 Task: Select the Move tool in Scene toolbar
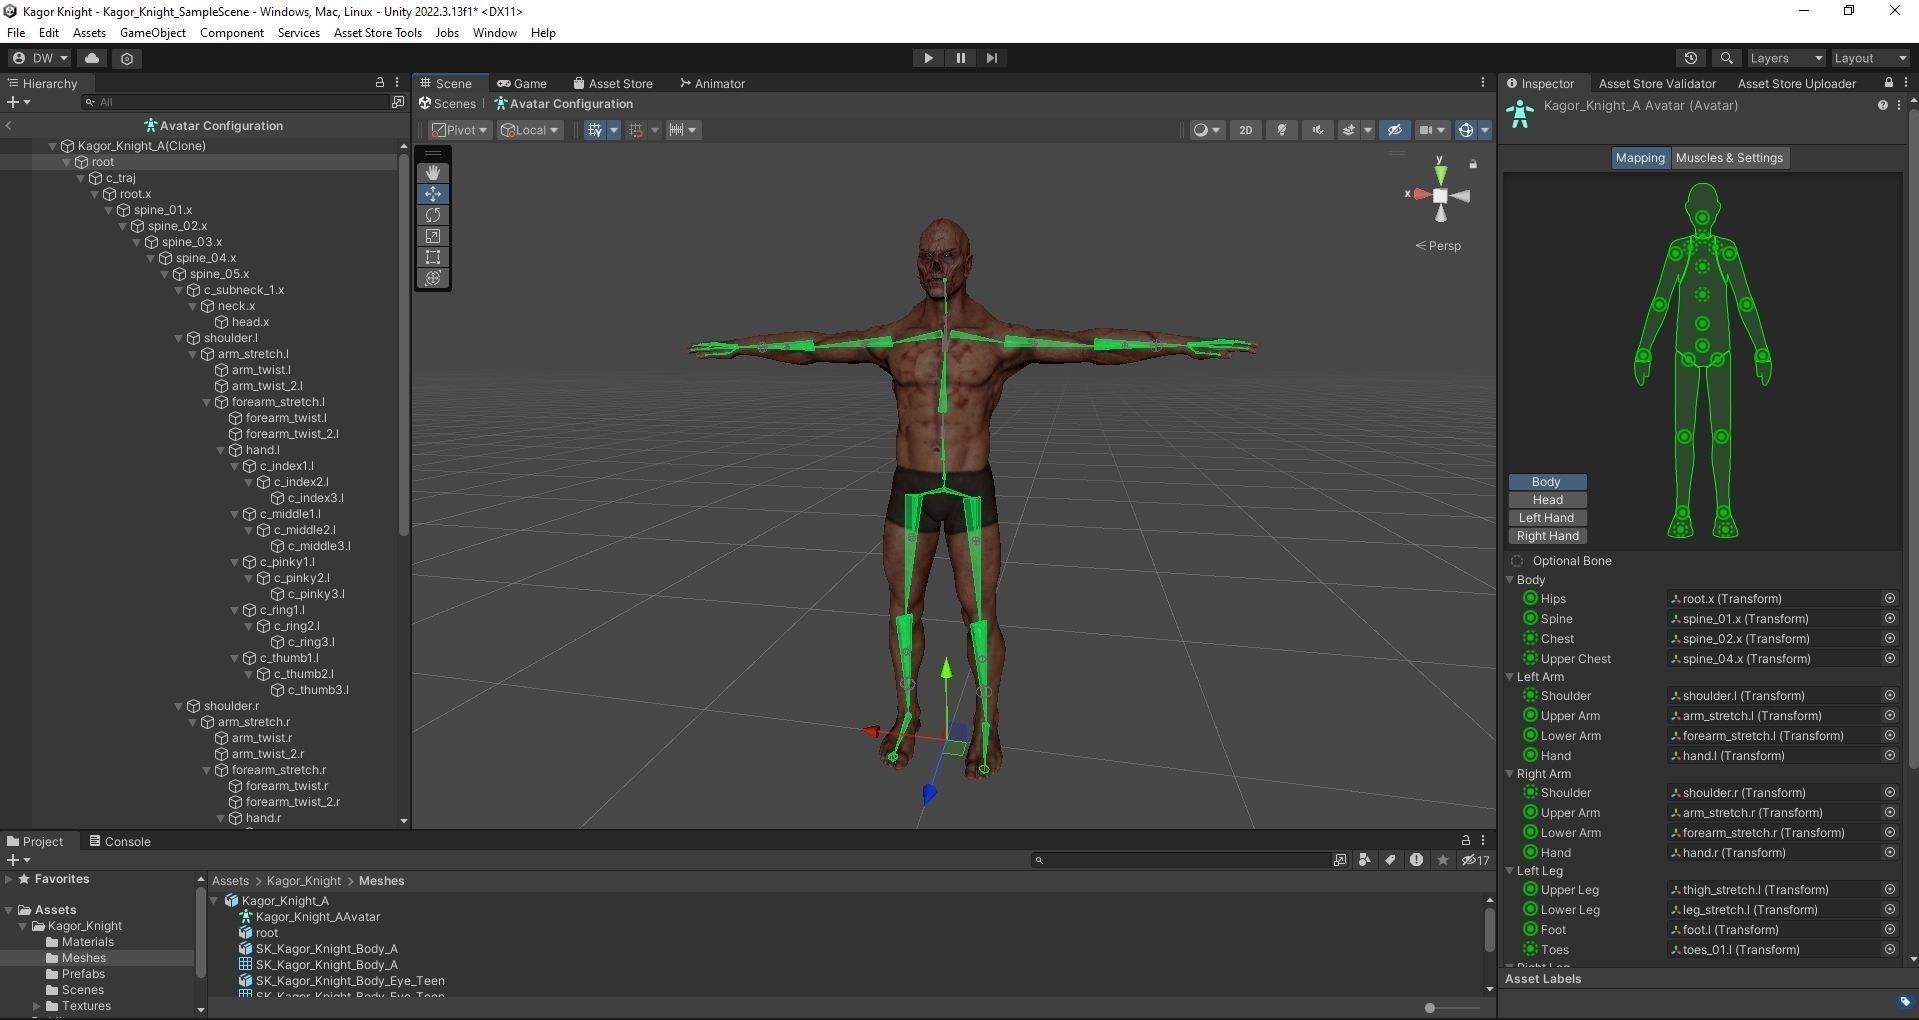433,194
